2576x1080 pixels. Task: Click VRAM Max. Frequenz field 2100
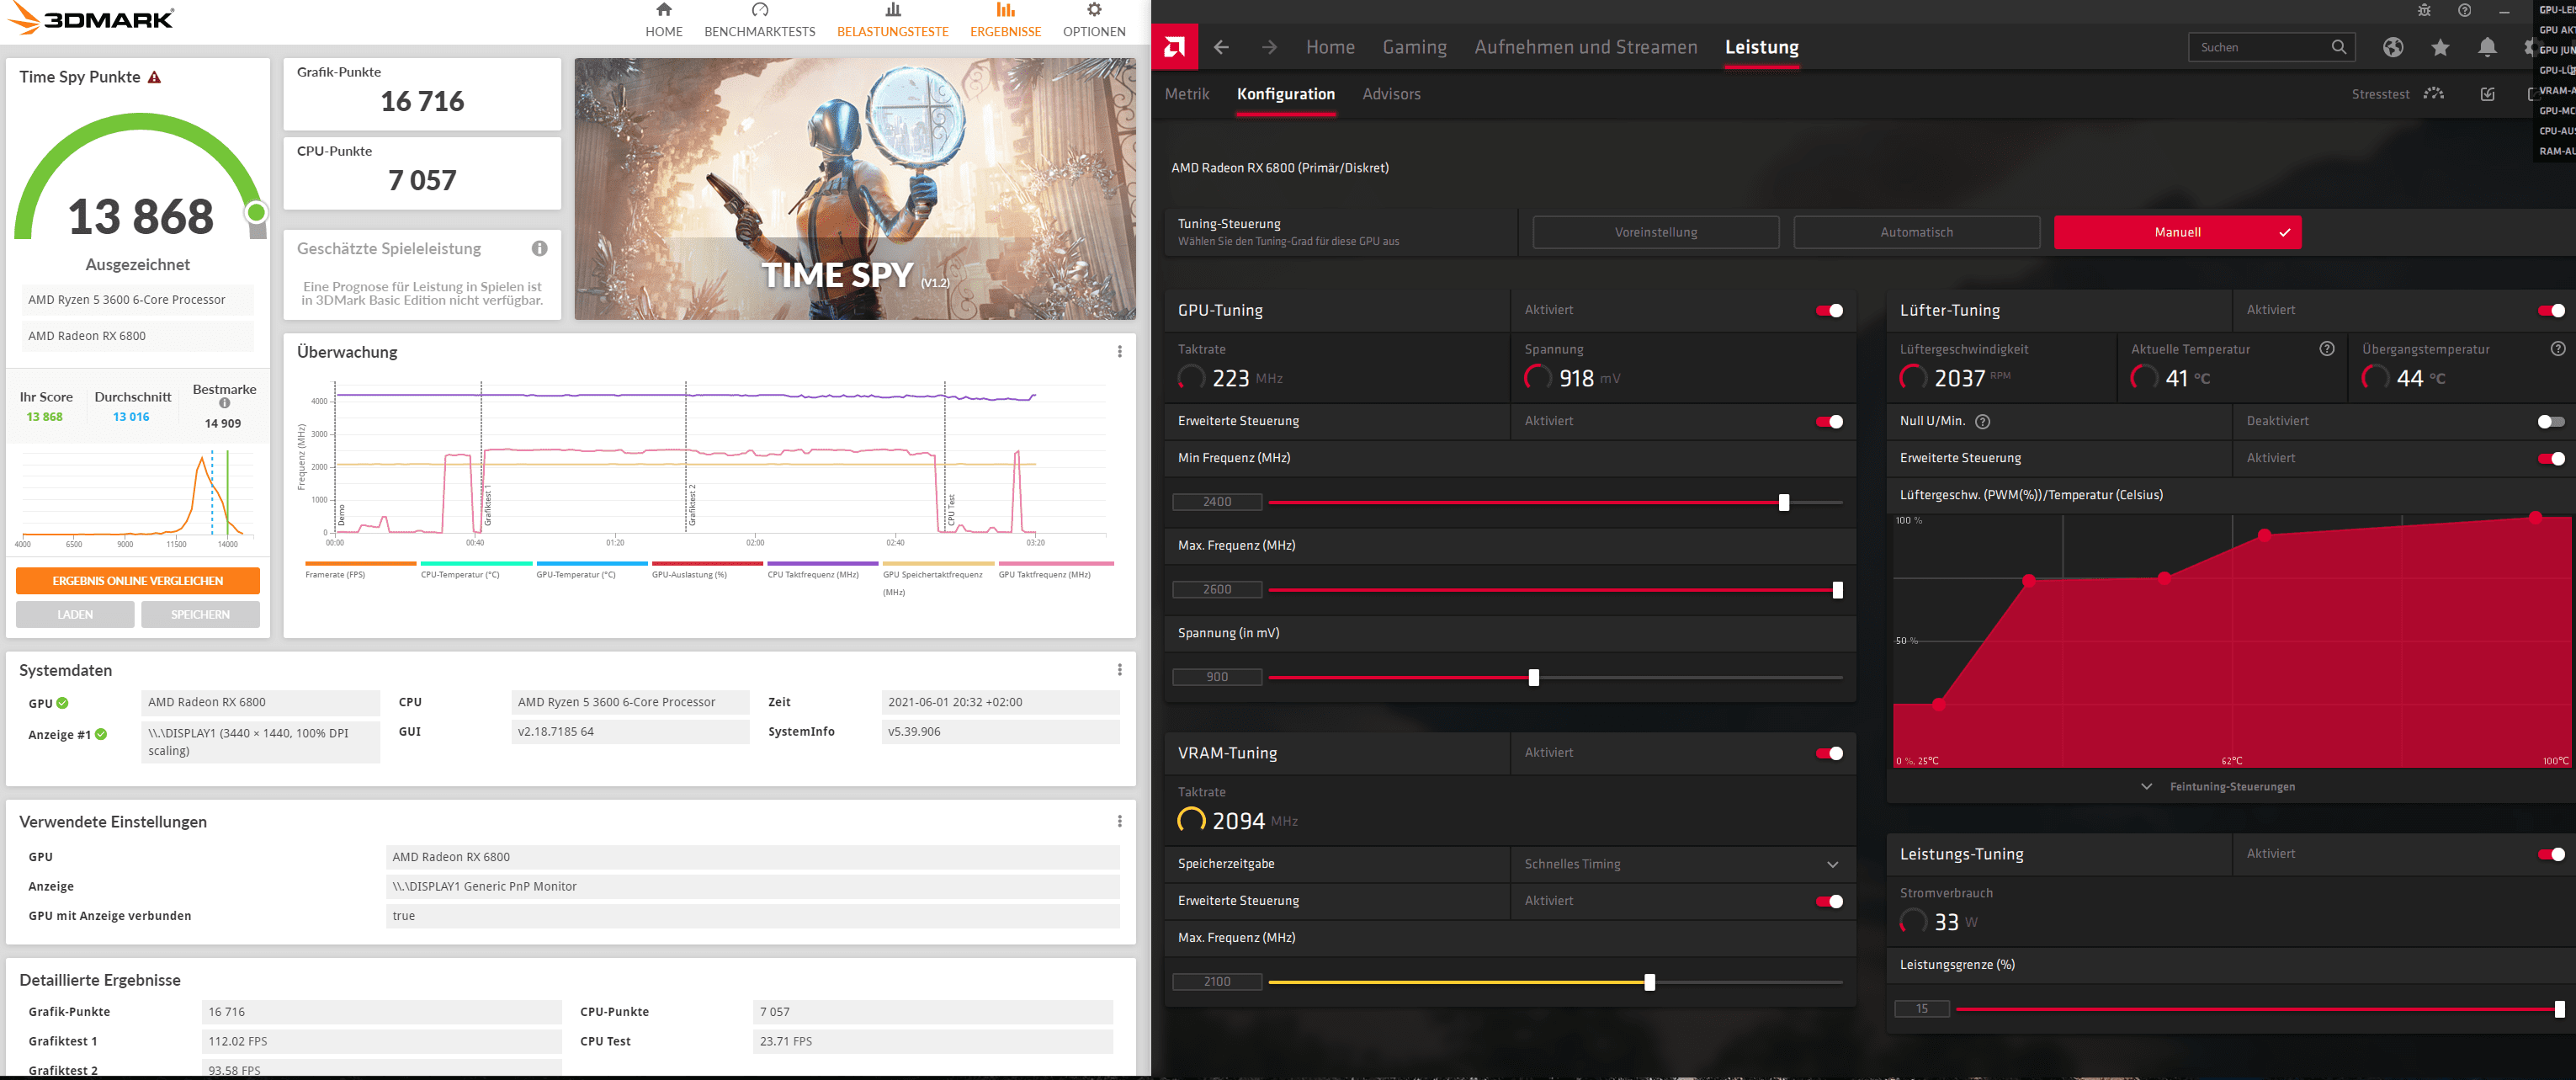point(1217,982)
